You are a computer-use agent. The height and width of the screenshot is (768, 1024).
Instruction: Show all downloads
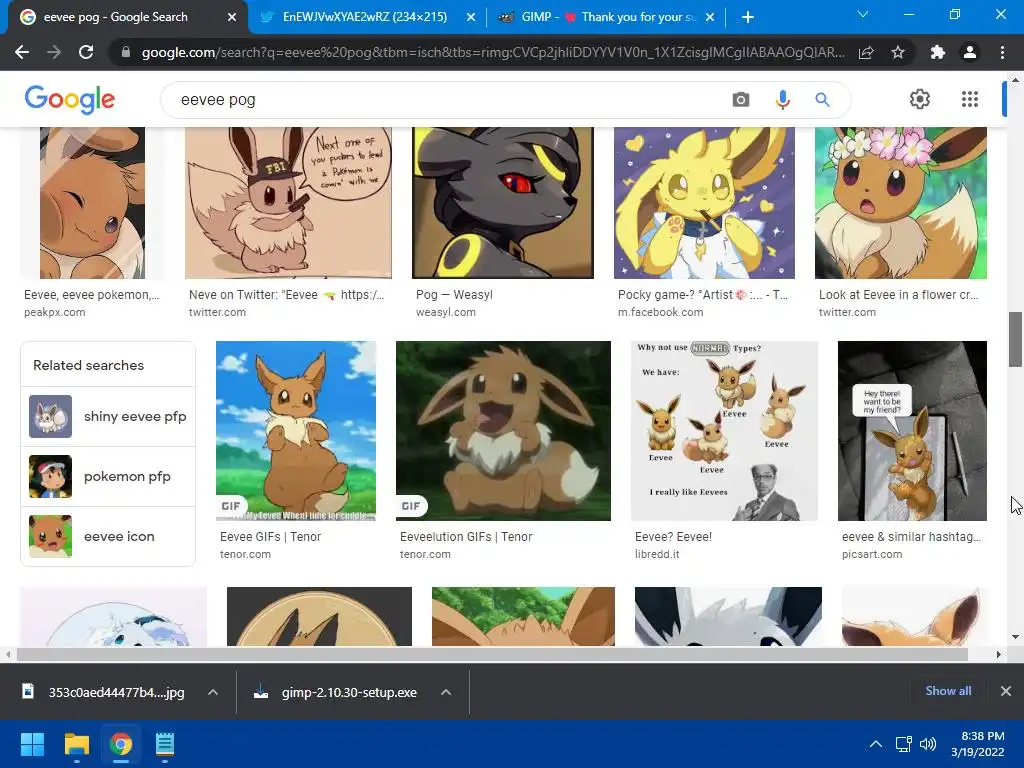[948, 691]
